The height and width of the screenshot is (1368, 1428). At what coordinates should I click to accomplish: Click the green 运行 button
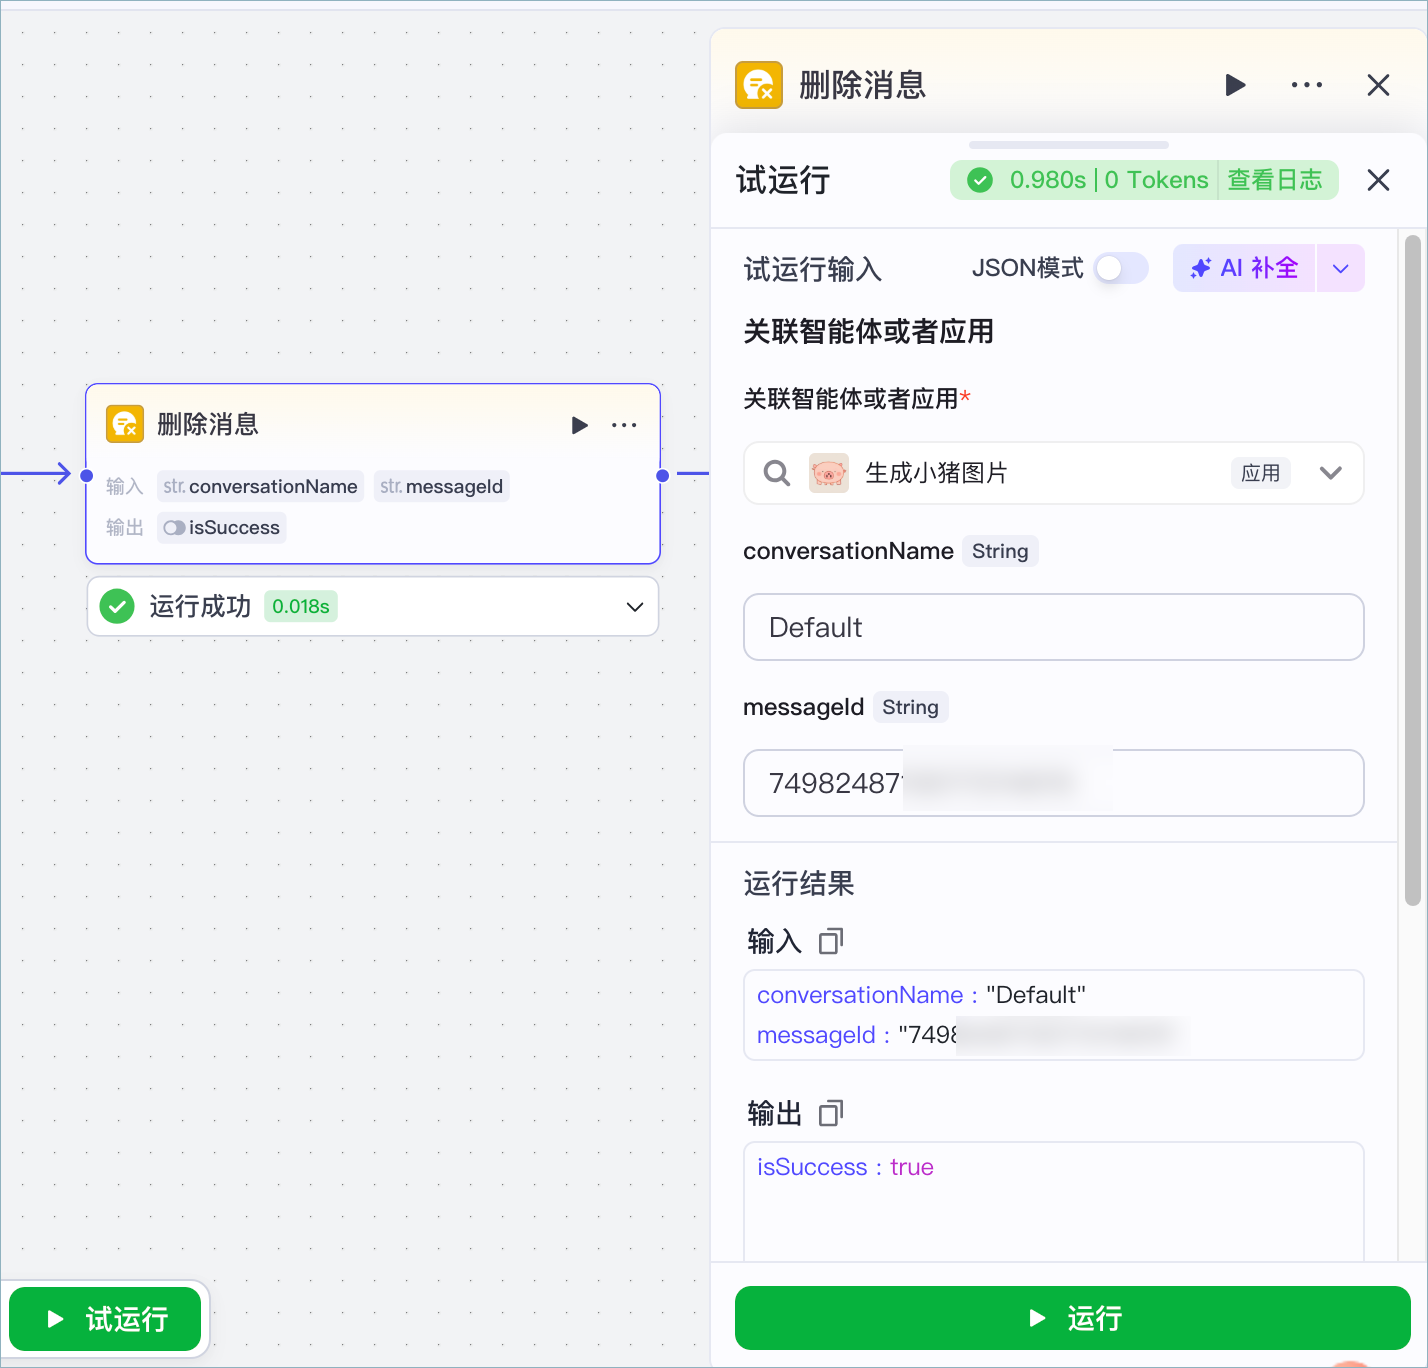pyautogui.click(x=1073, y=1318)
